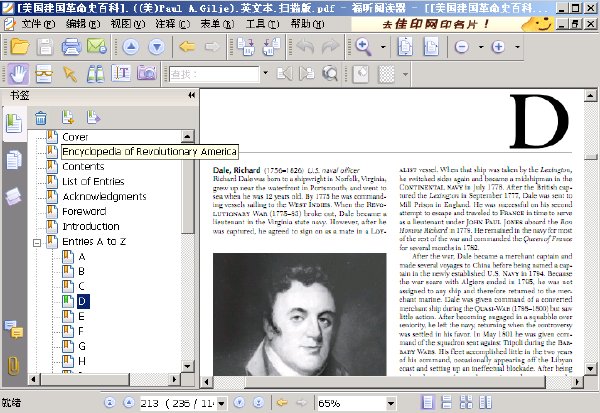The width and height of the screenshot is (600, 413).
Task: Click the redo arrow in the toolbar
Action: tap(330, 47)
